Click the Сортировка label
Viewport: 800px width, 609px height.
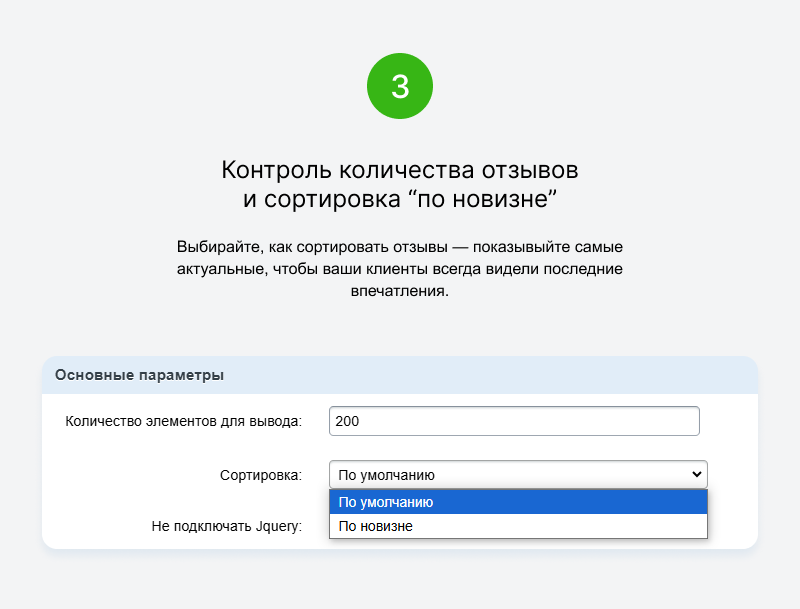261,475
